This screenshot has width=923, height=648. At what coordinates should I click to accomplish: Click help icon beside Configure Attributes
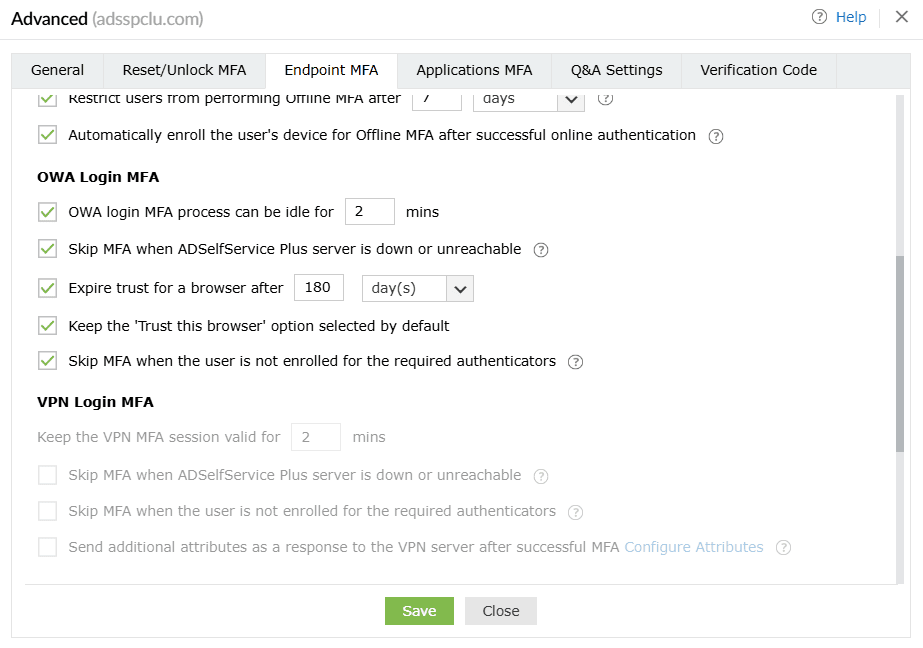pyautogui.click(x=783, y=548)
